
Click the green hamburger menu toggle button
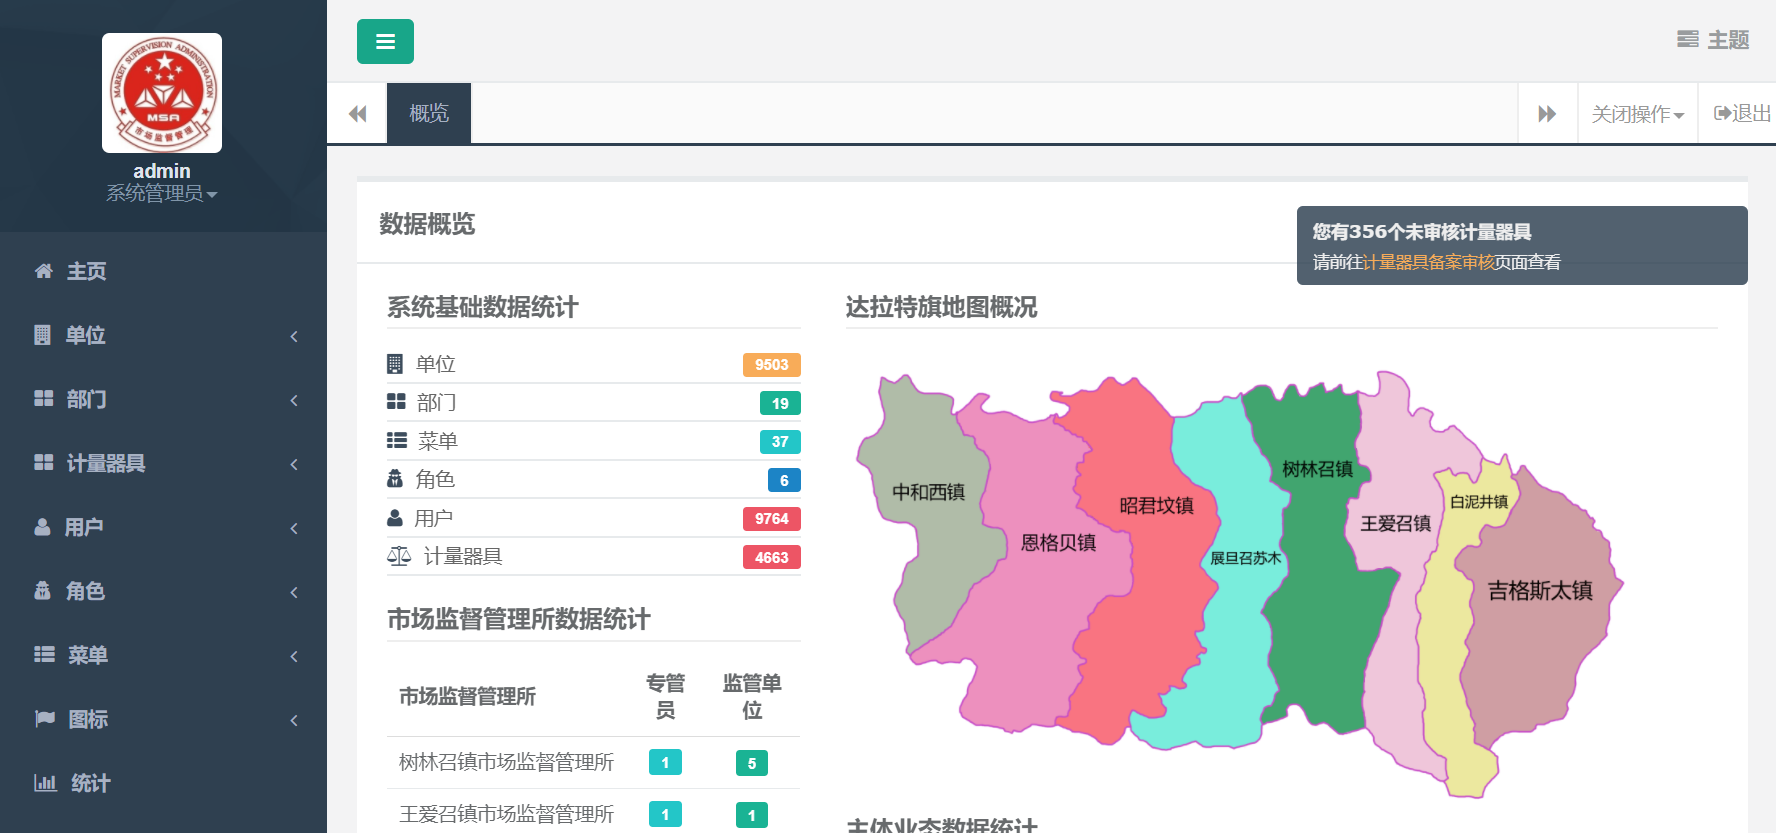point(385,42)
